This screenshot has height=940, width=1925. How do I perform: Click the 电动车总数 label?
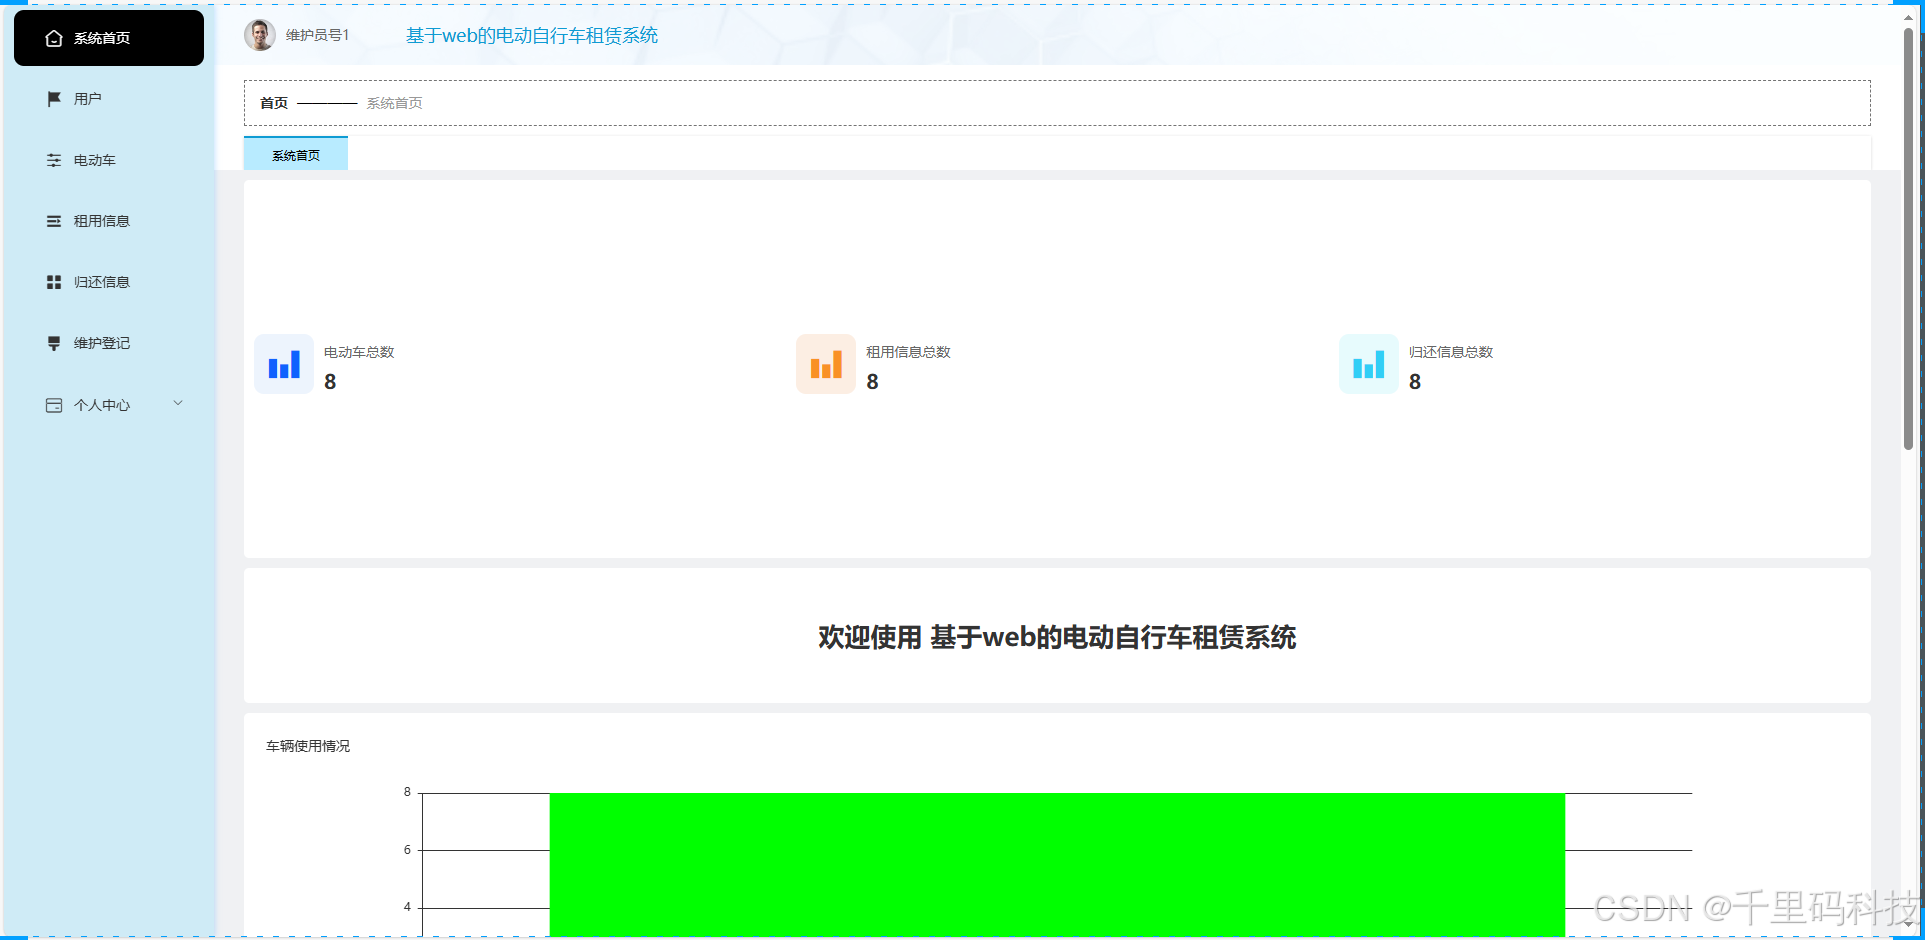(x=359, y=352)
